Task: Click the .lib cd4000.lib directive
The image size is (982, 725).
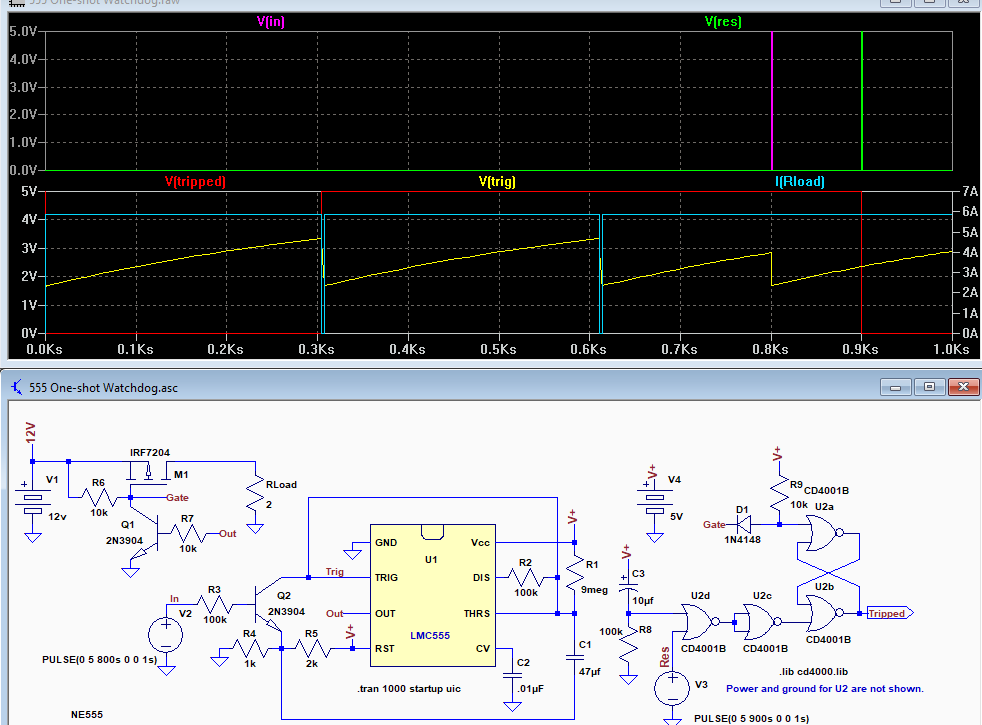Action: [x=814, y=672]
